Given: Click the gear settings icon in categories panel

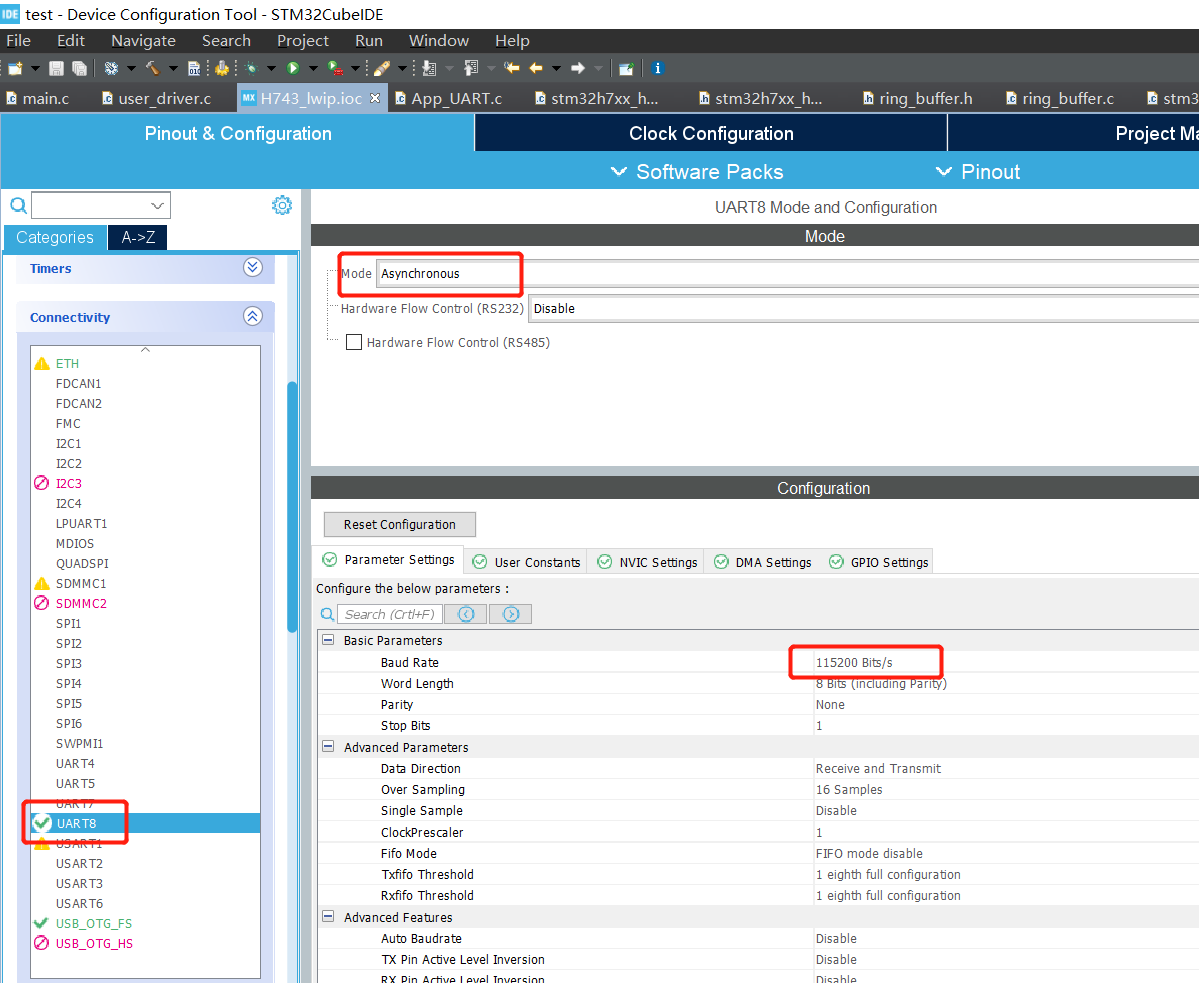Looking at the screenshot, I should coord(282,205).
